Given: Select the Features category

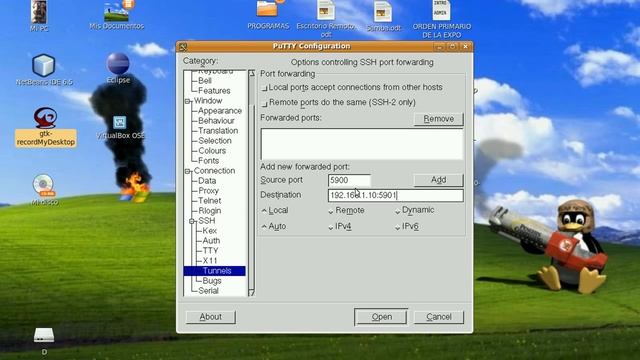Looking at the screenshot, I should point(214,91).
